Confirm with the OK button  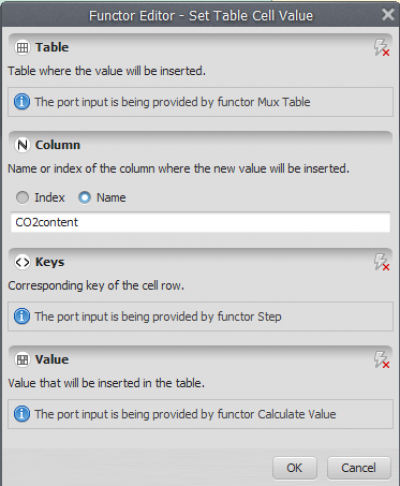click(x=294, y=468)
